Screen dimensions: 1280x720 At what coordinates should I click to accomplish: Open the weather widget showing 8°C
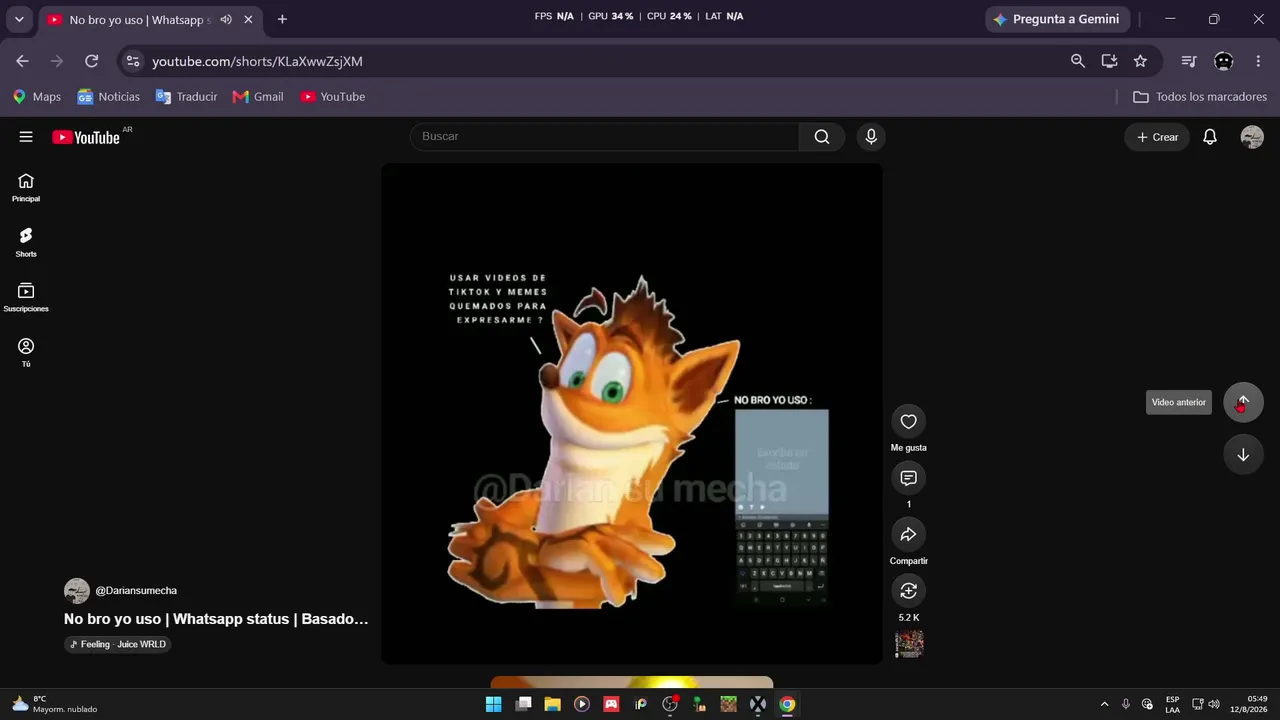55,704
